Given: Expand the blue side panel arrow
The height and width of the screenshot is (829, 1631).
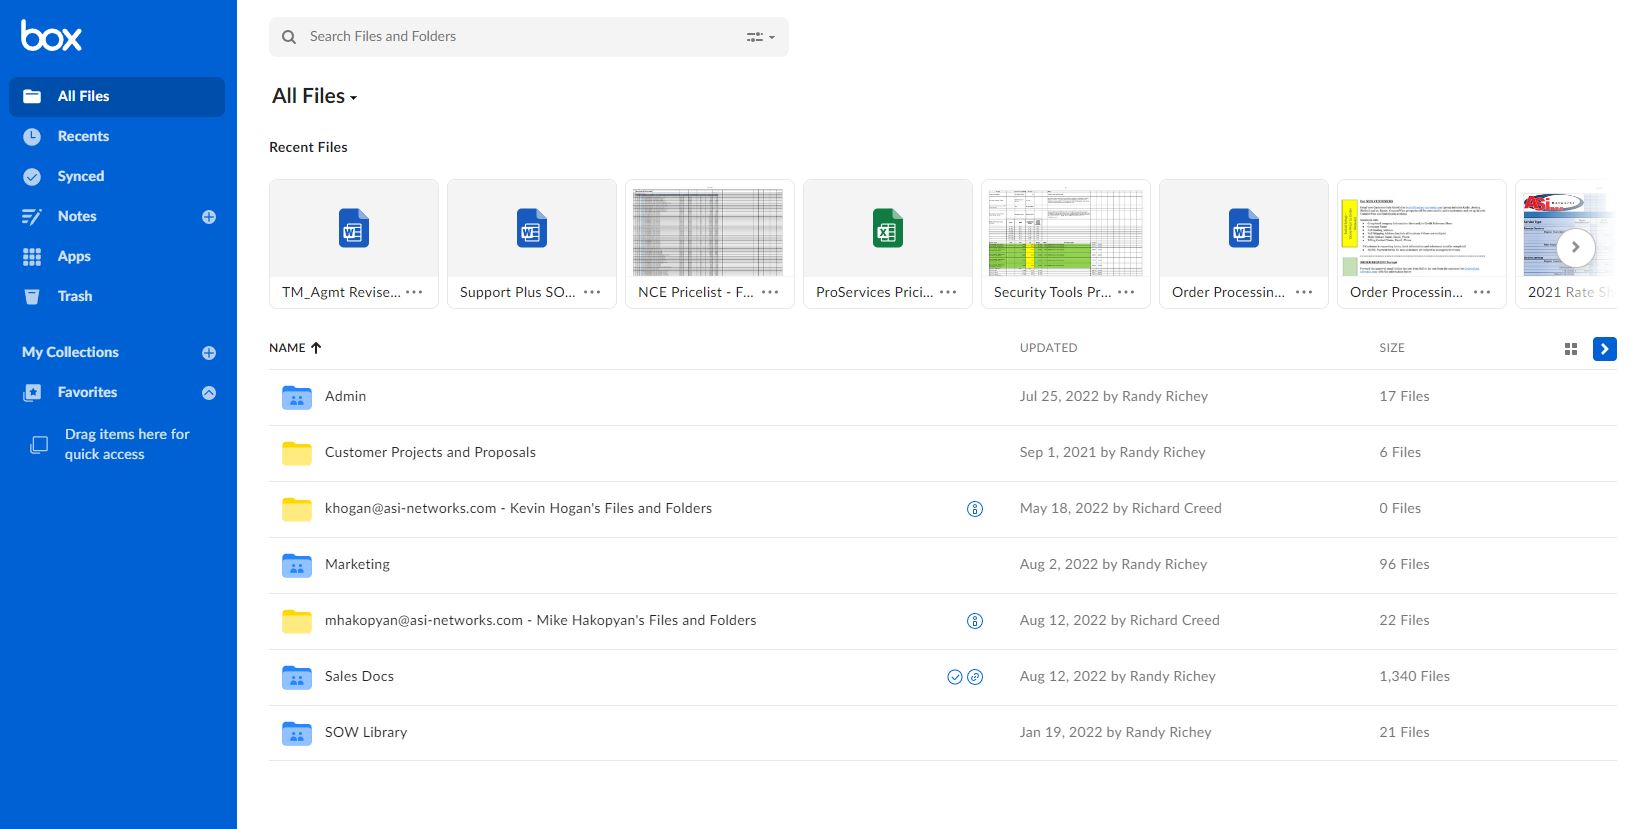Looking at the screenshot, I should (1604, 349).
